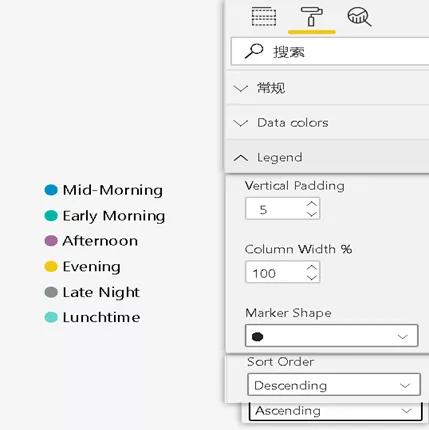
Task: Click the Afternoon purple legend marker
Action: point(51,241)
